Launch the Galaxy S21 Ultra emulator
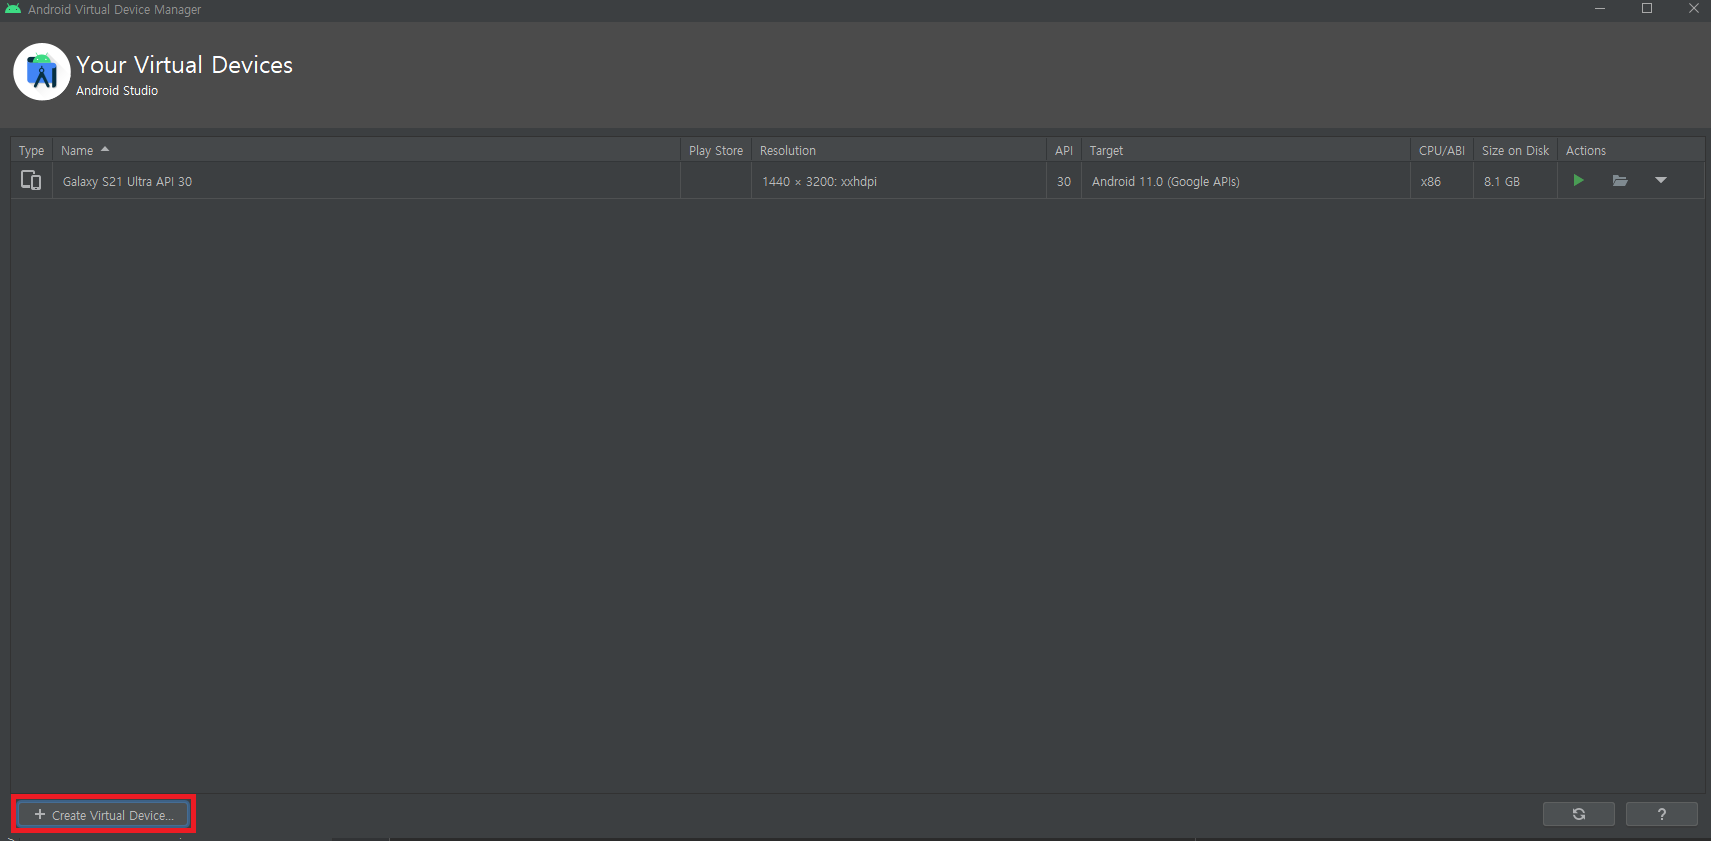 (x=1578, y=181)
